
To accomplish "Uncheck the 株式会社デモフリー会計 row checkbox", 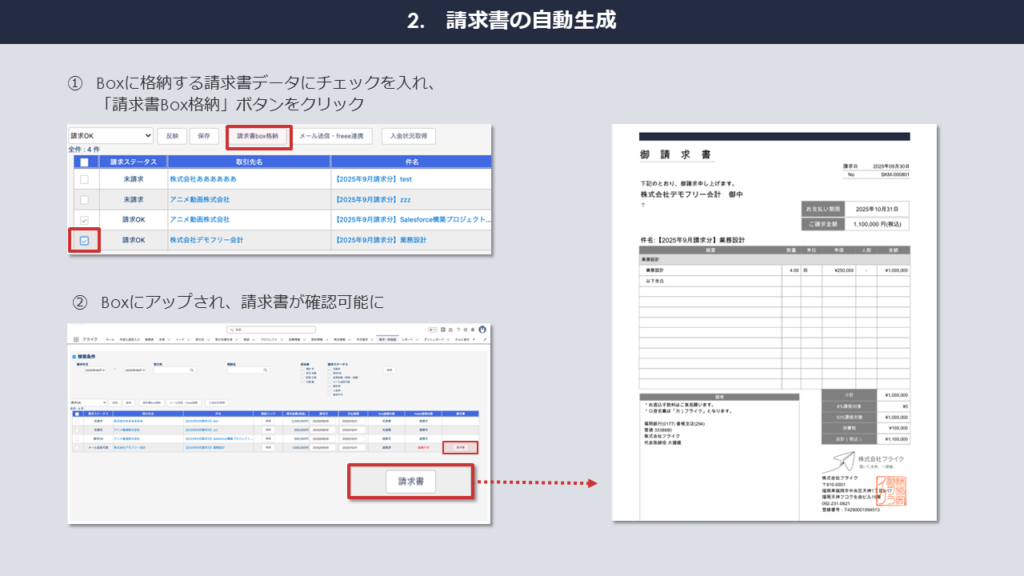I will click(84, 241).
